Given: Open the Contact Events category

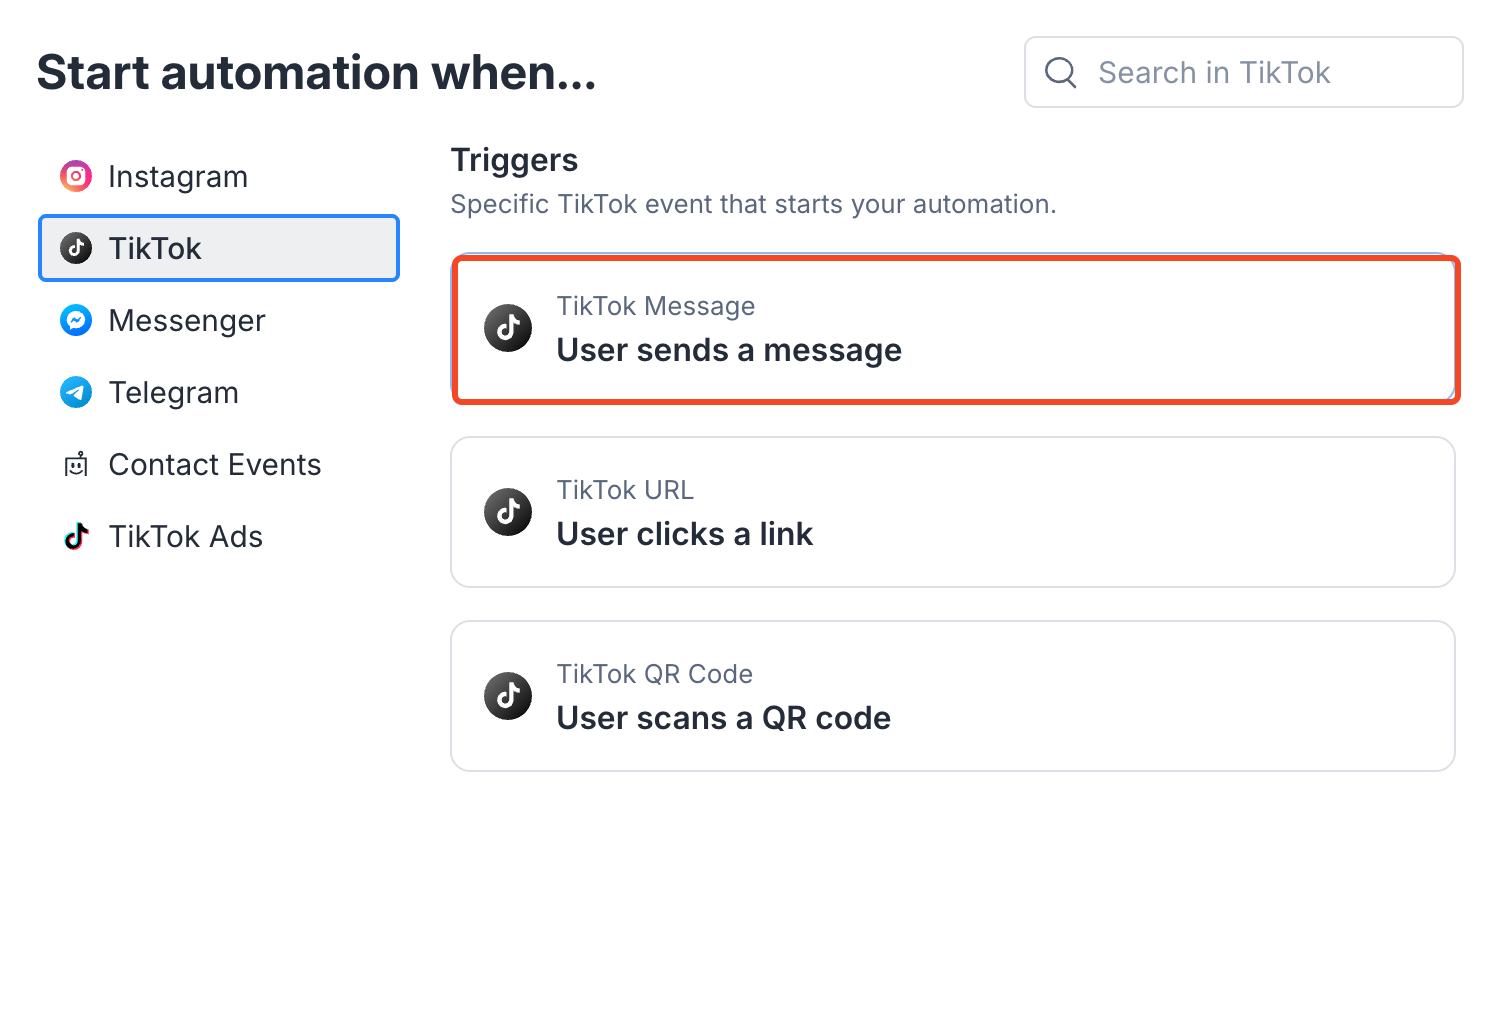Looking at the screenshot, I should (215, 464).
